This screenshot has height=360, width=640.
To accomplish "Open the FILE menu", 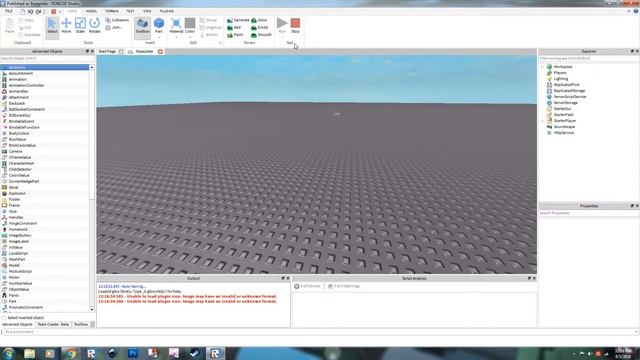I will click(x=9, y=11).
